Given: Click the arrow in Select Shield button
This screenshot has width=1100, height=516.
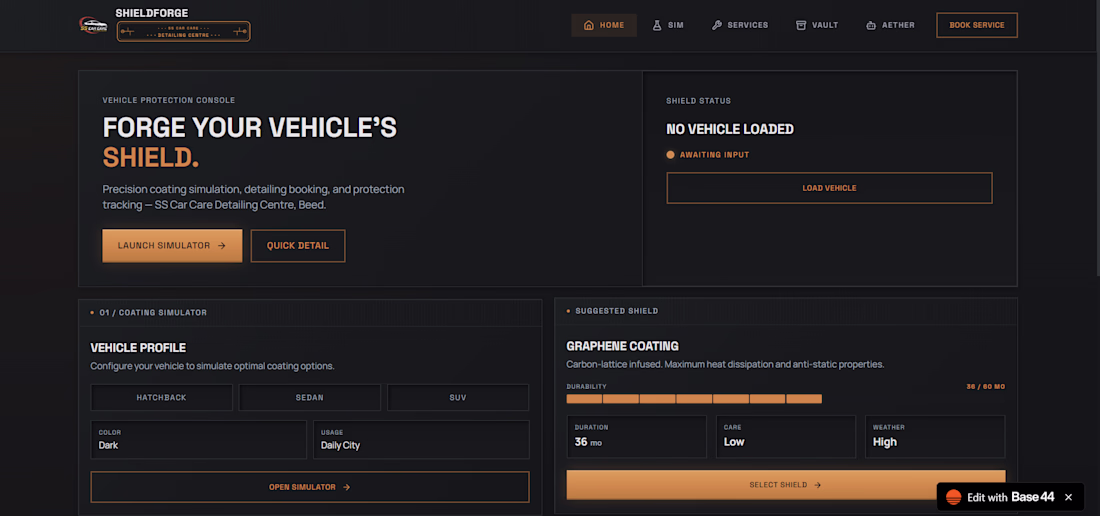Looking at the screenshot, I should 817,484.
